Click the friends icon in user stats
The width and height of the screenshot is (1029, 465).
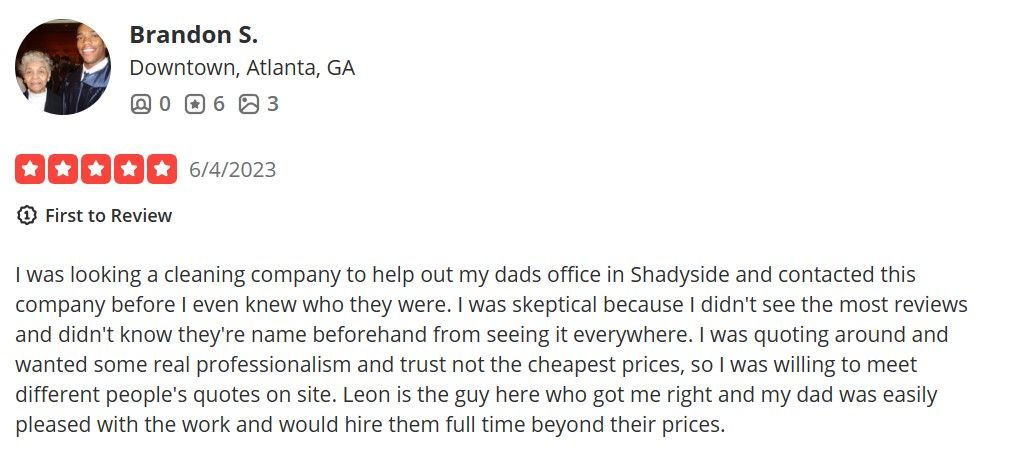(x=141, y=103)
